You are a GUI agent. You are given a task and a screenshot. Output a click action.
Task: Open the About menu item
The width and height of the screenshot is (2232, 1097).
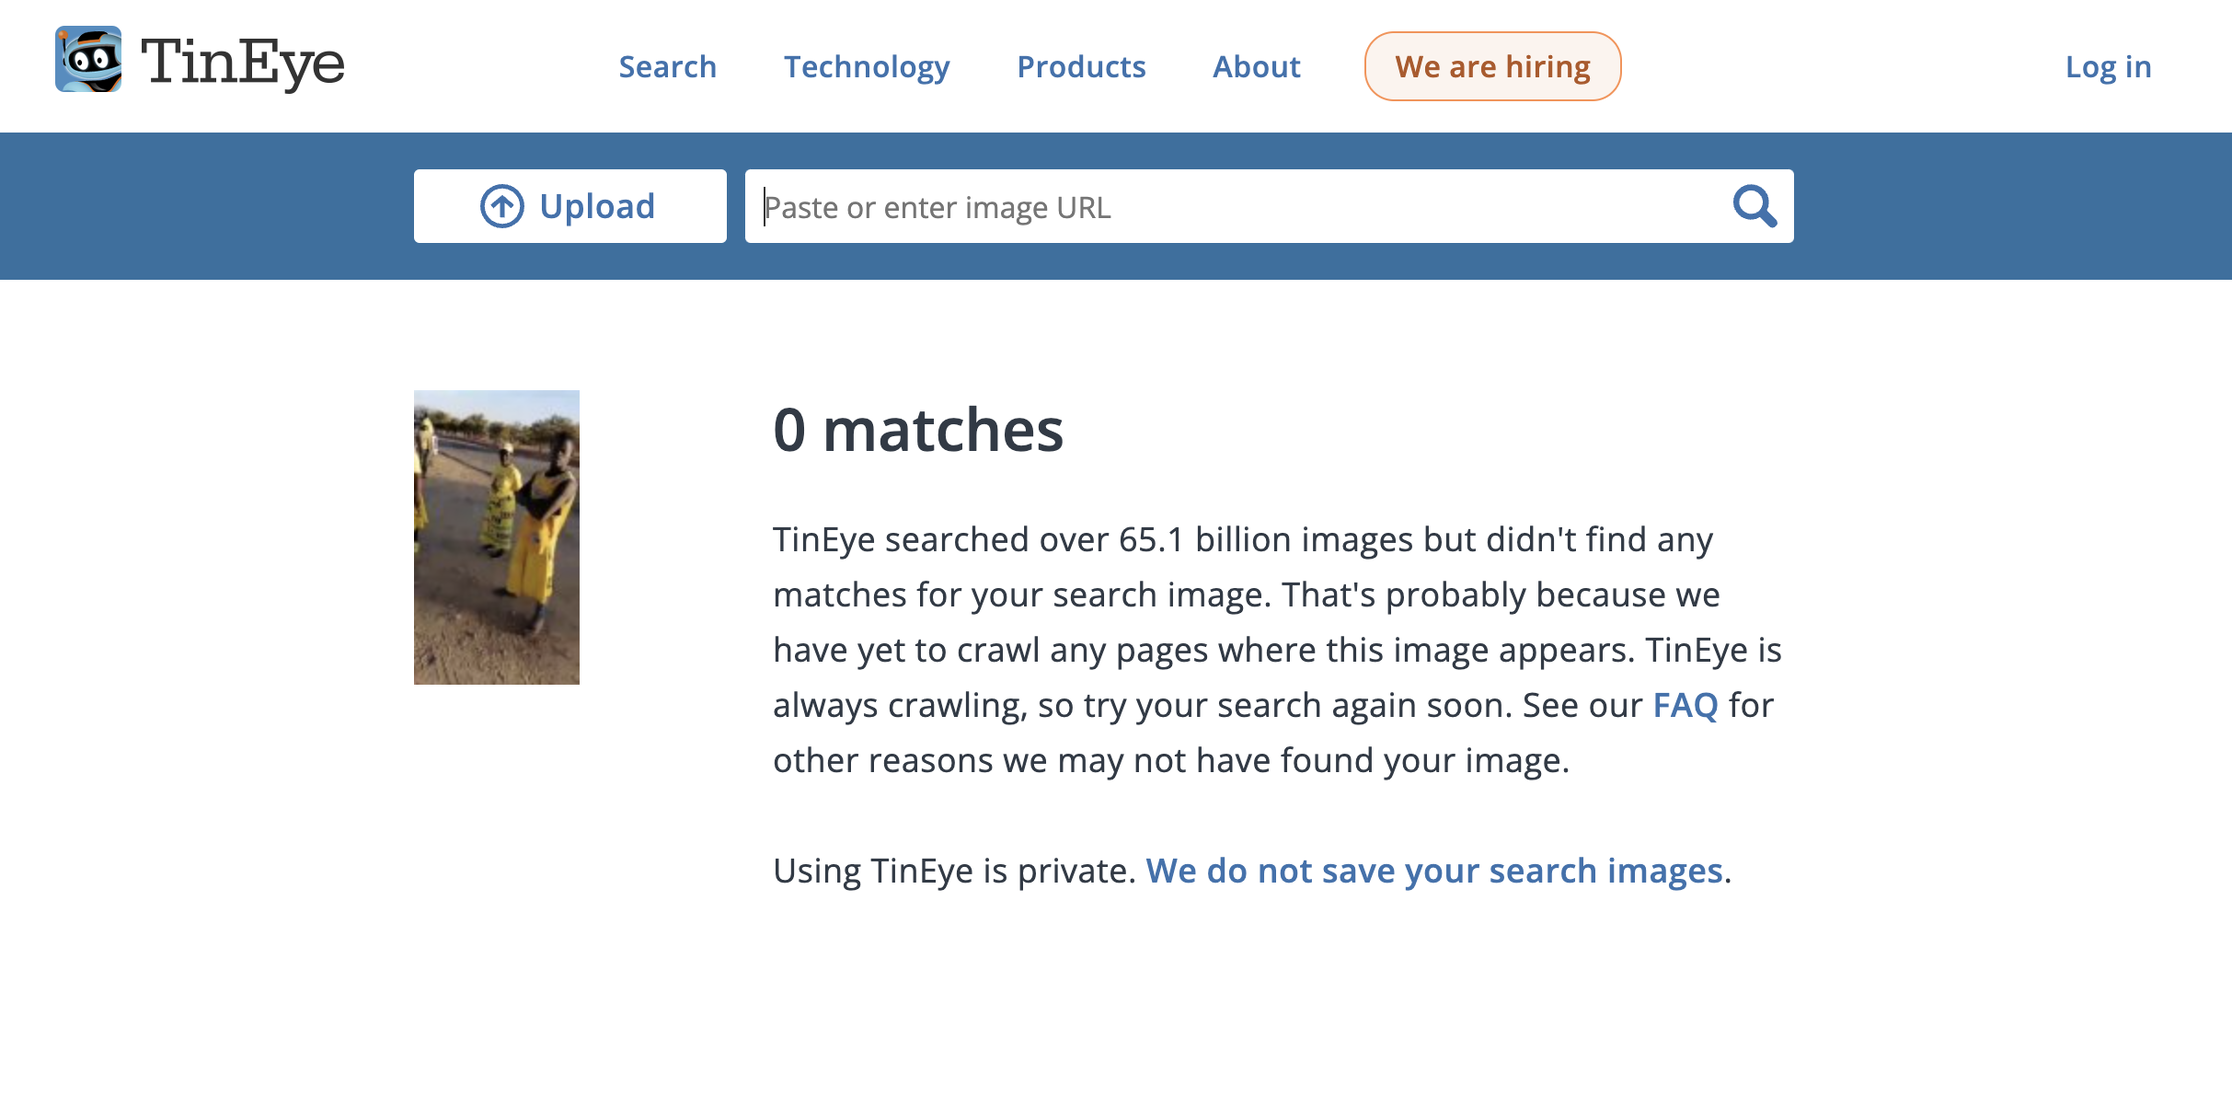click(x=1256, y=66)
